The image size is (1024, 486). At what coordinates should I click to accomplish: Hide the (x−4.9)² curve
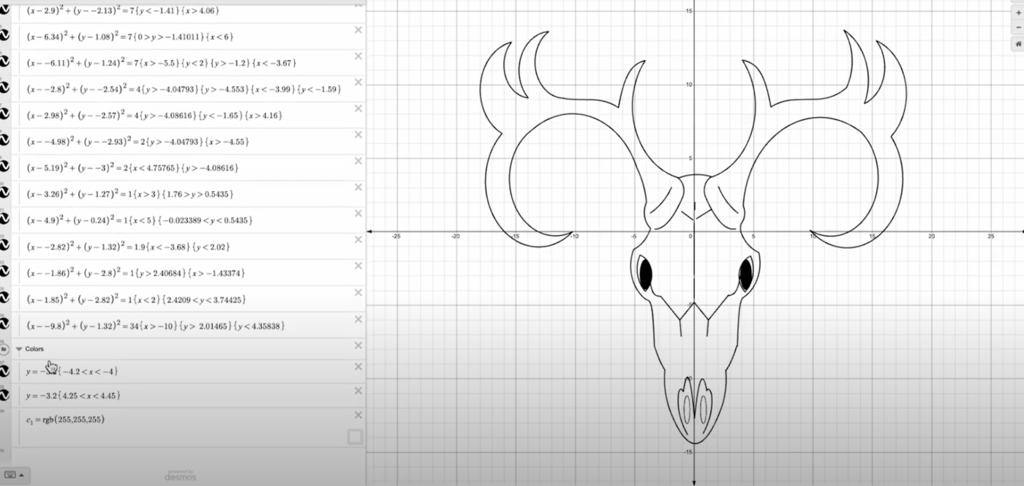coord(4,218)
